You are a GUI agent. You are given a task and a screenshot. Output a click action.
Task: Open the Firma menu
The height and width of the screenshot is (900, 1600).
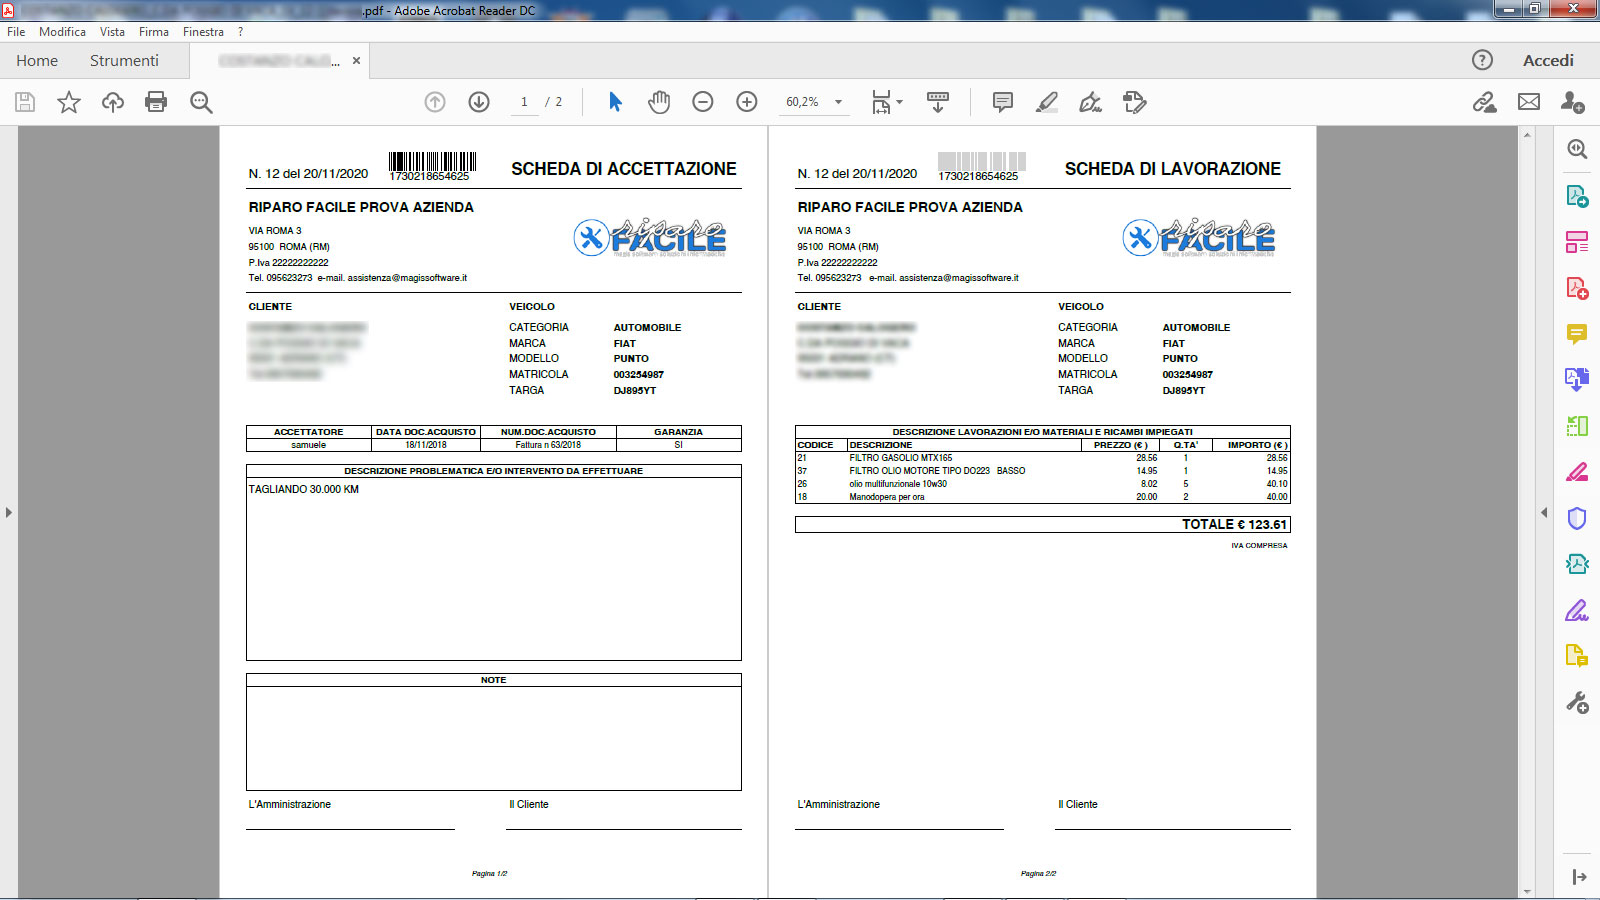154,32
